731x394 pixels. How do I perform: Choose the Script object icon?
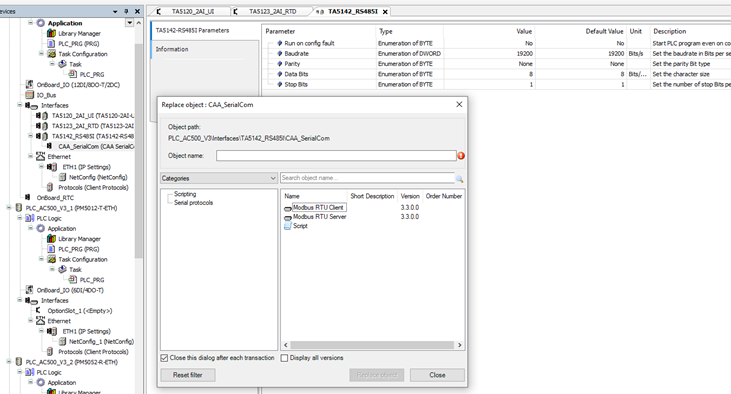point(288,226)
